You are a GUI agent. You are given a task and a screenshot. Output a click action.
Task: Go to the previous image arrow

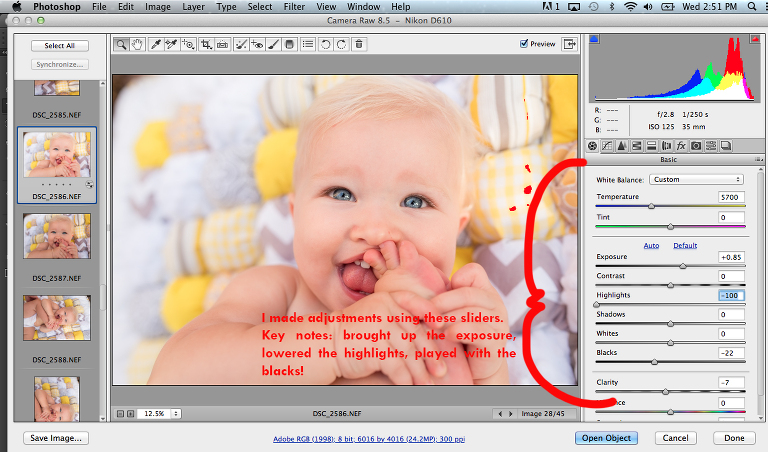coord(500,414)
